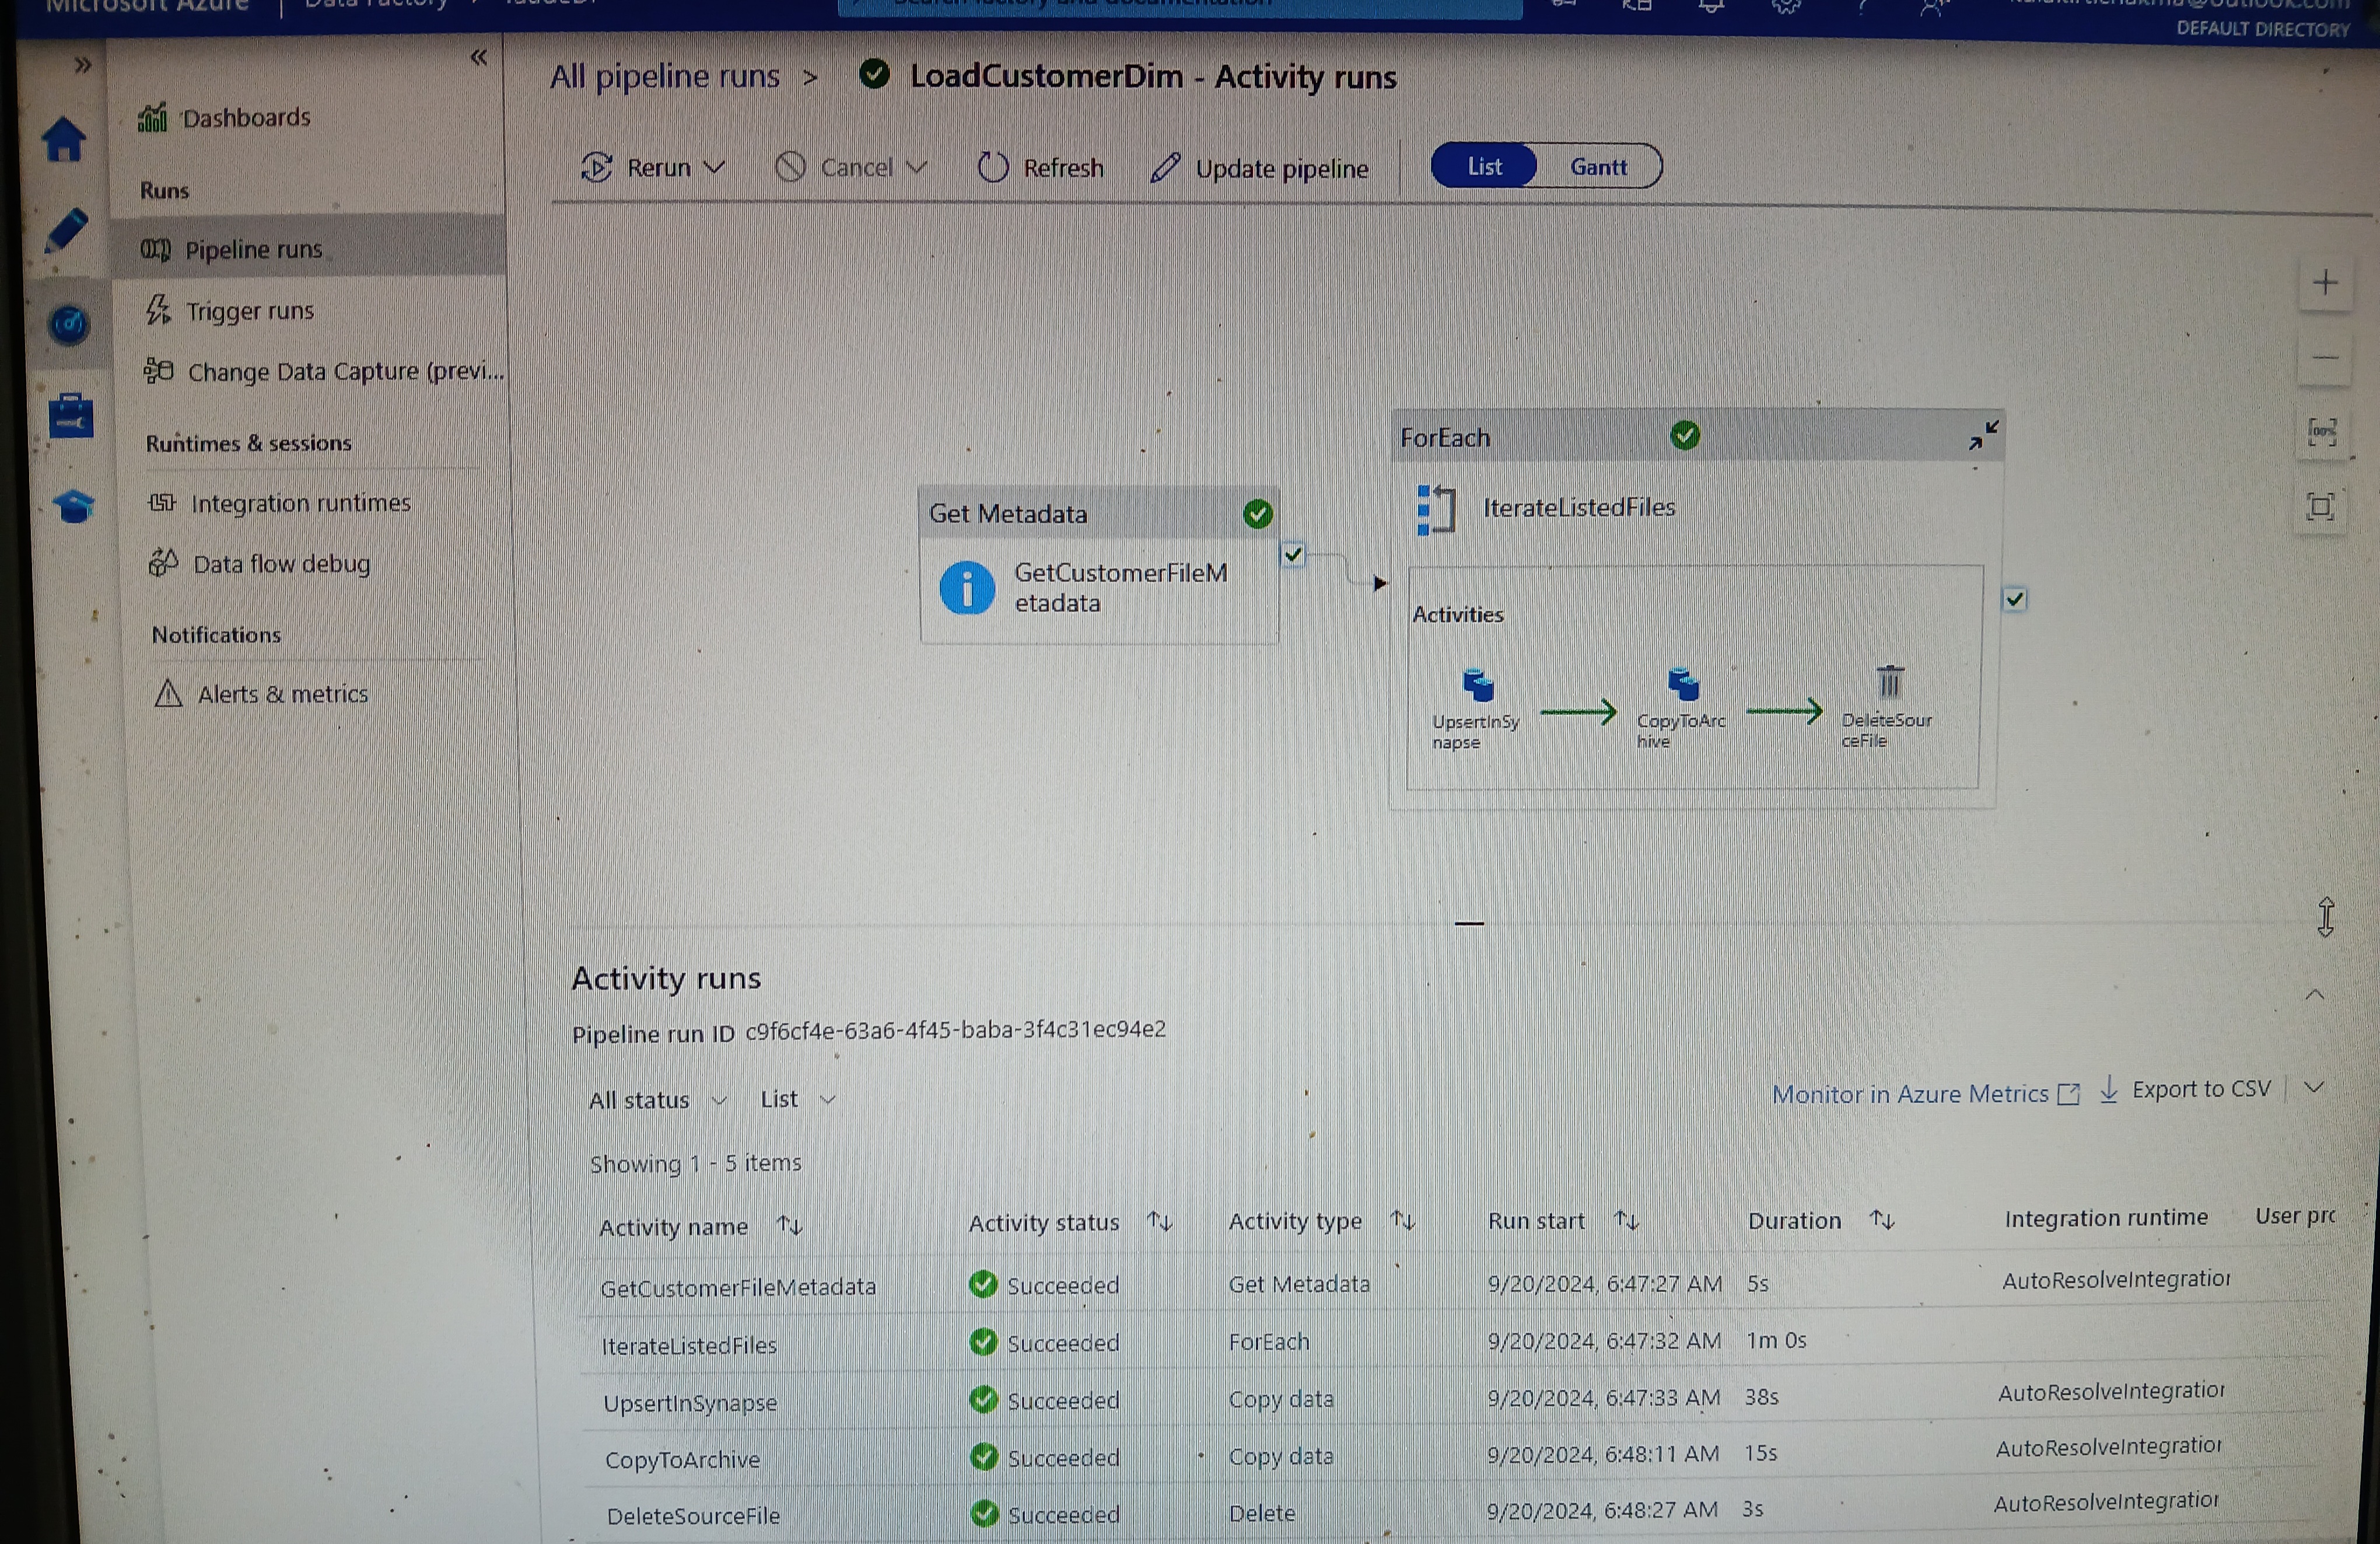Switch to List view tab

pyautogui.click(x=1483, y=165)
